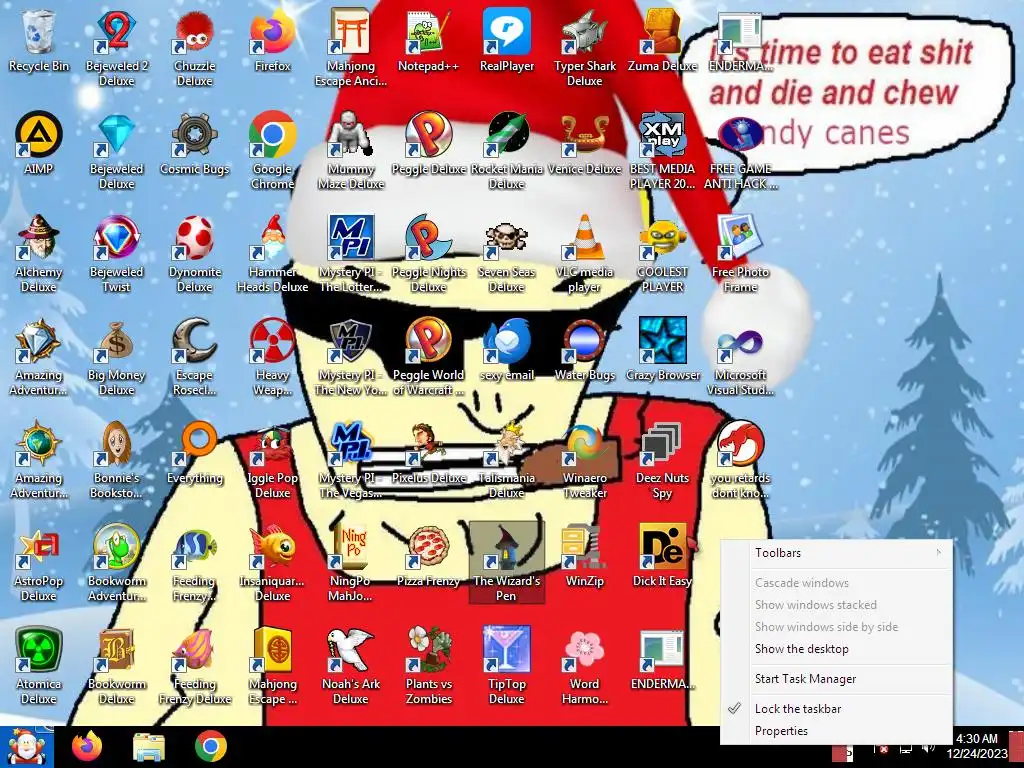Select the Talismania Deluxe shortcut
Screen dimensions: 1024x768
(507, 460)
